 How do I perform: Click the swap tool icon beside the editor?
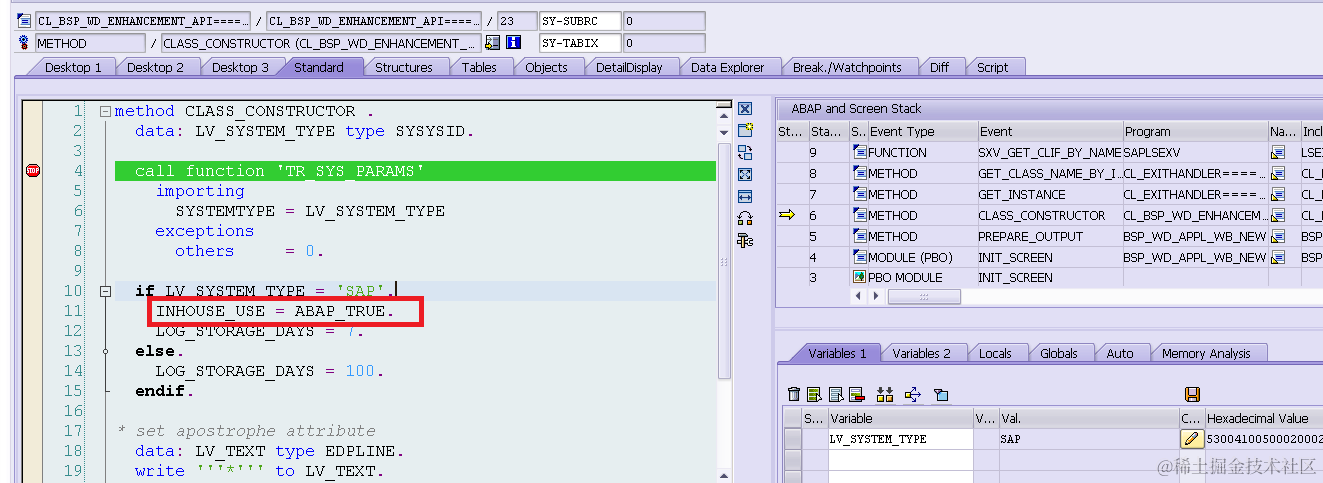click(745, 152)
